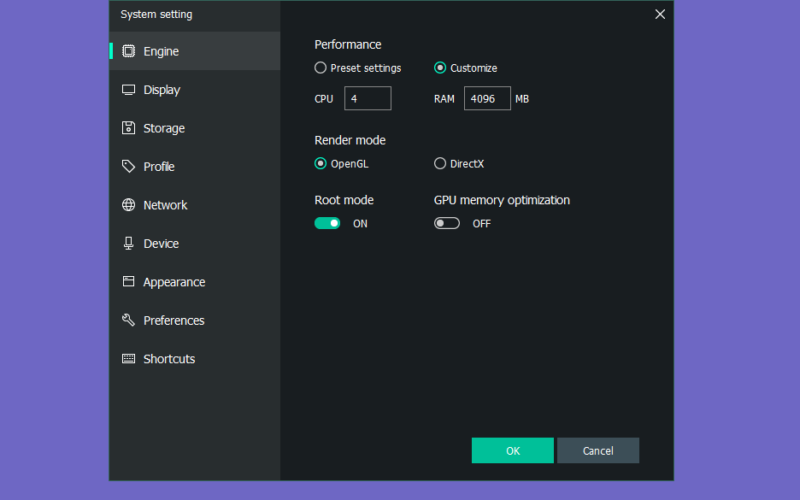Viewport: 800px width, 500px height.
Task: Click the Profile tag icon
Action: [129, 166]
